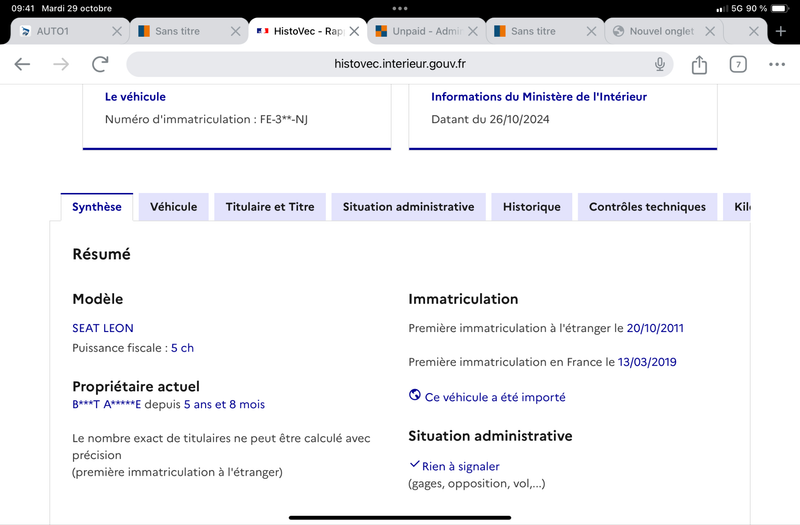Click the owner name B***T A*****E
This screenshot has width=800, height=525.
tap(106, 405)
